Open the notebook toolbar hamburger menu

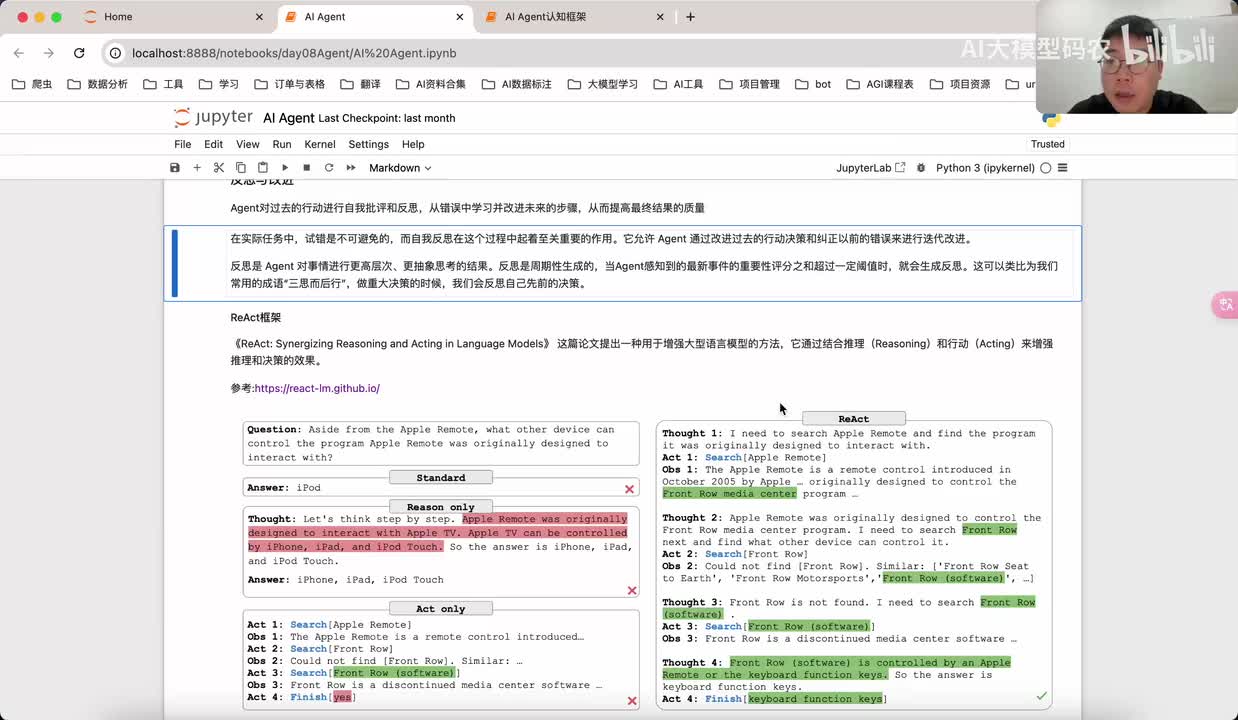click(x=1063, y=168)
